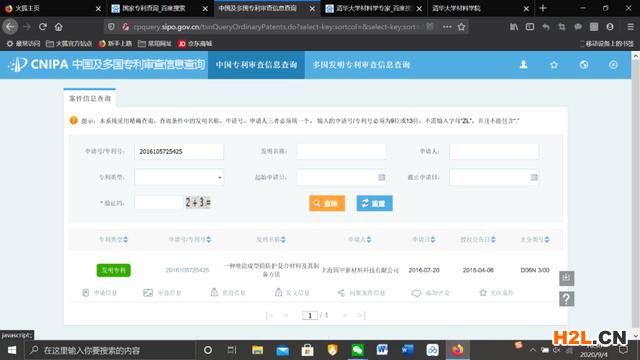This screenshot has width=640, height=360.
Task: Focus the captcha verification code field
Action: tap(158, 202)
